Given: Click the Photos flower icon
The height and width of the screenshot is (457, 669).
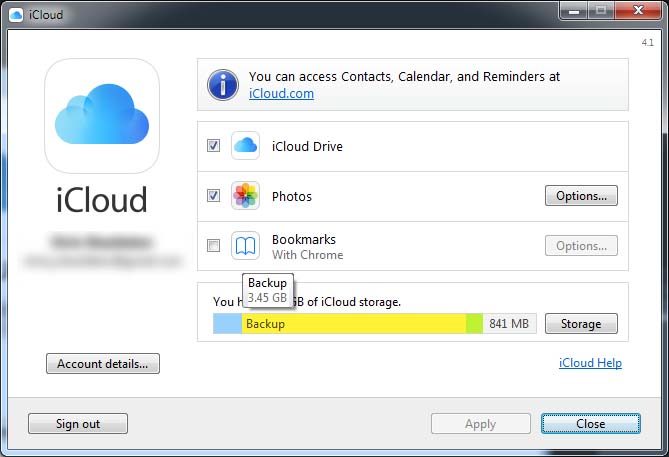Looking at the screenshot, I should coord(245,195).
